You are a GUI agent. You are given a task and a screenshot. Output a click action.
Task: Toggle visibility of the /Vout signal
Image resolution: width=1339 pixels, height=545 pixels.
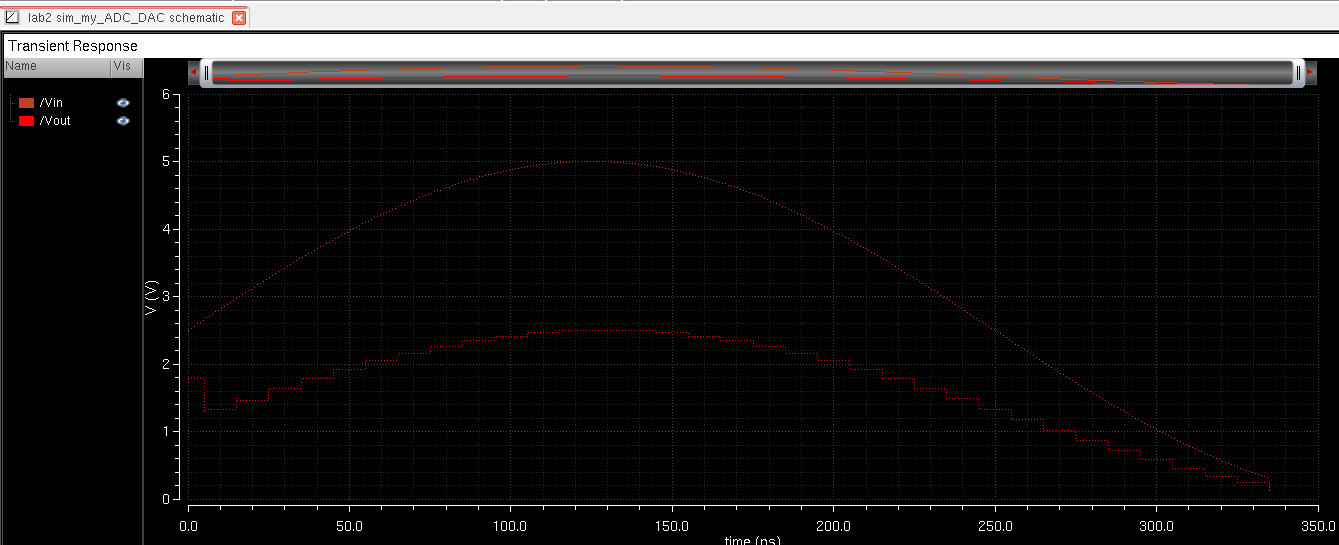(x=123, y=121)
